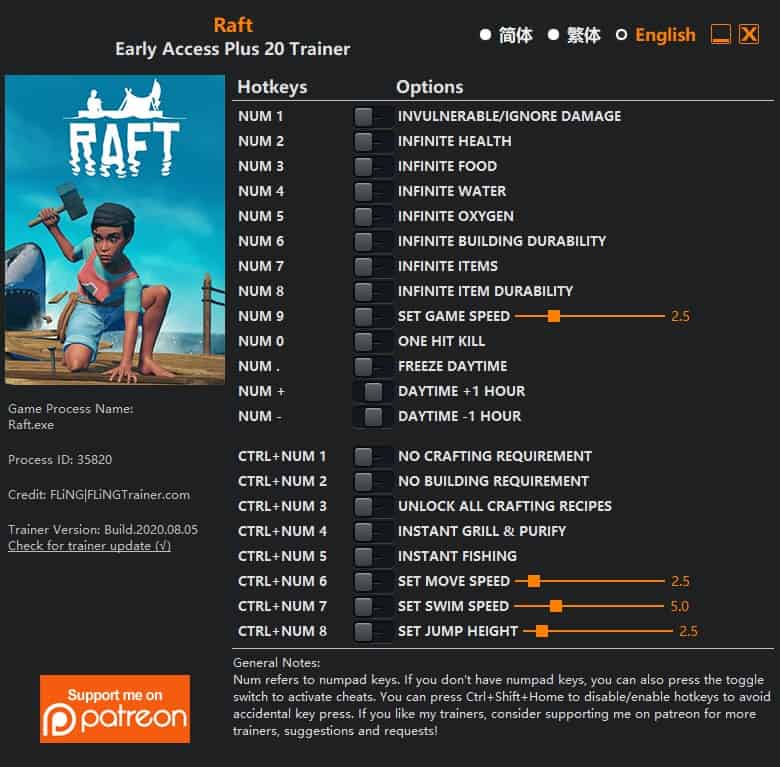
Task: Close the trainer with X icon
Action: coord(749,35)
